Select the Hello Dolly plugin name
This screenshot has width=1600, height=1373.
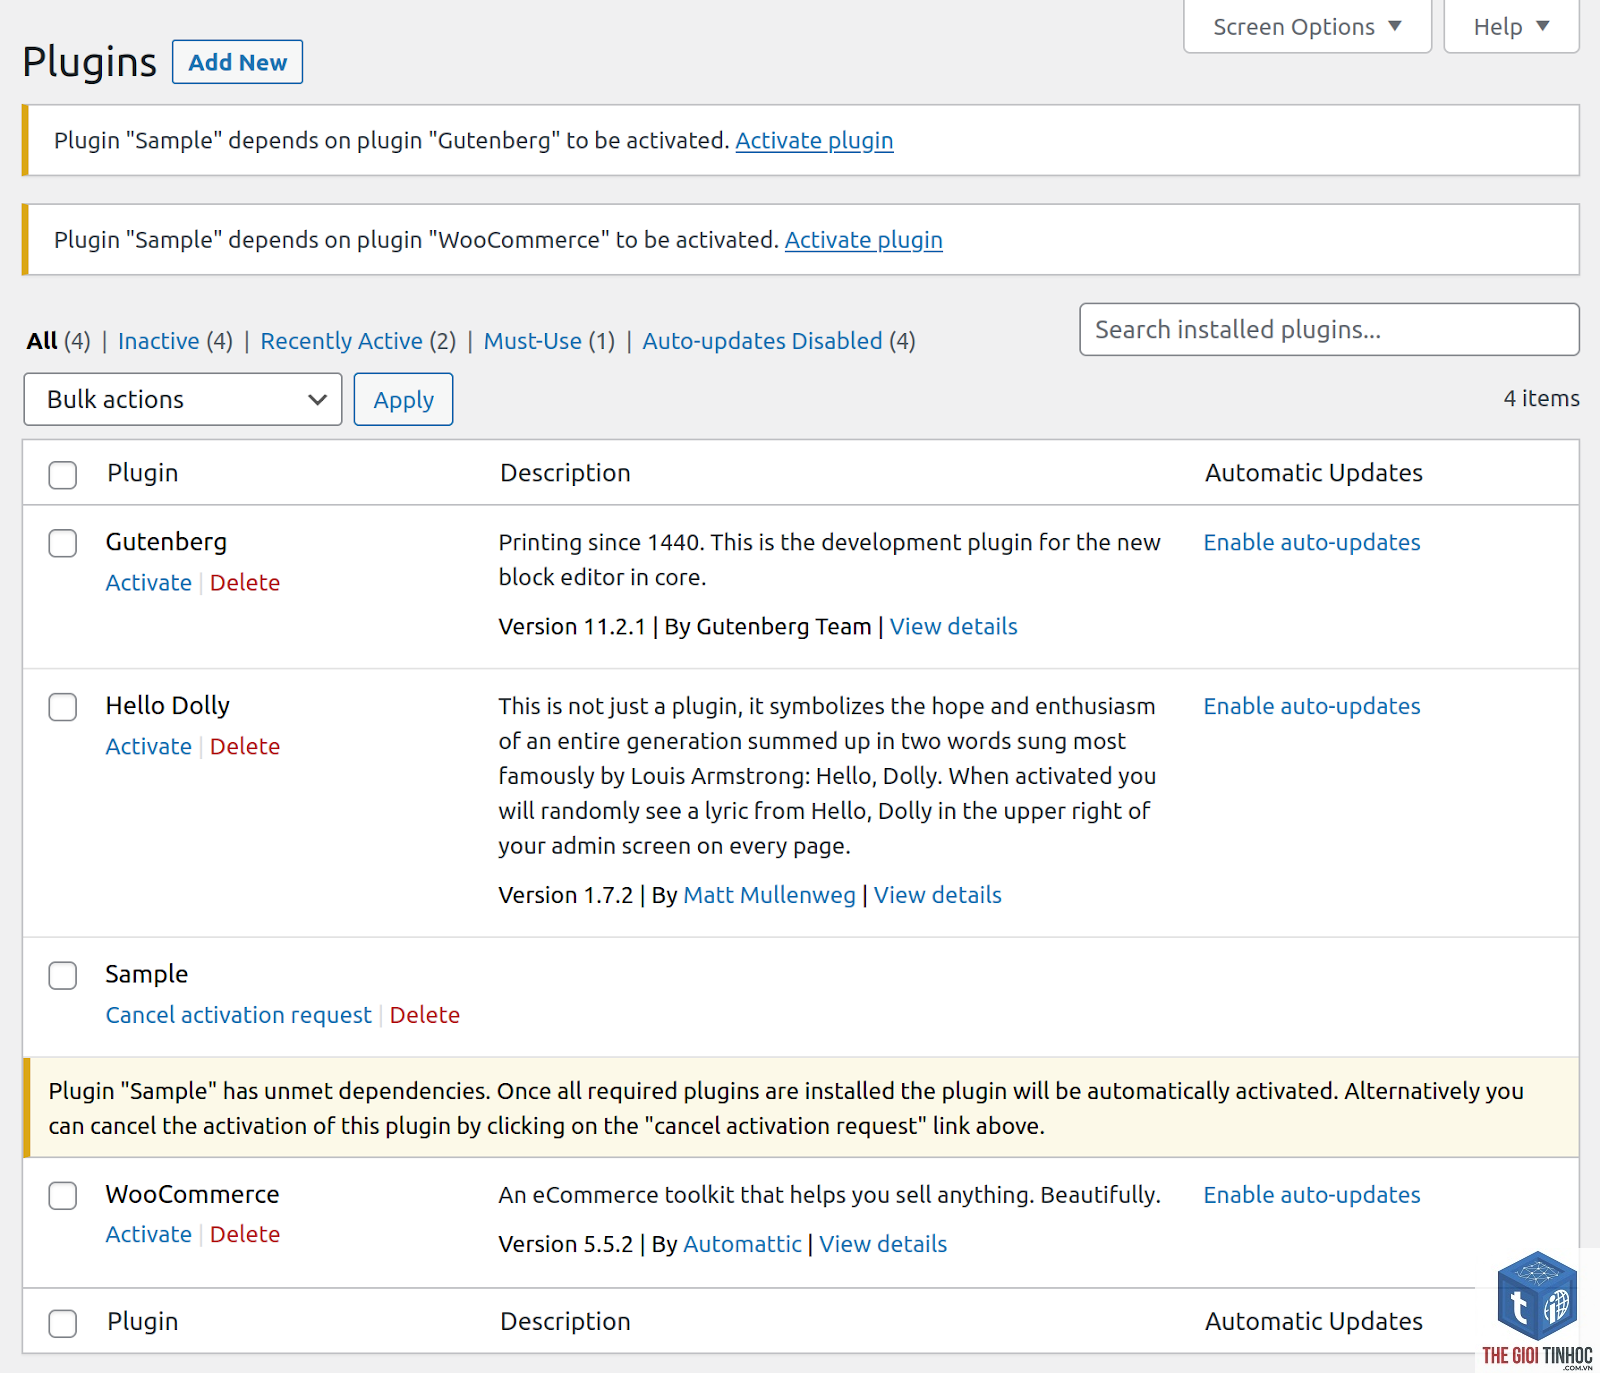click(x=167, y=706)
